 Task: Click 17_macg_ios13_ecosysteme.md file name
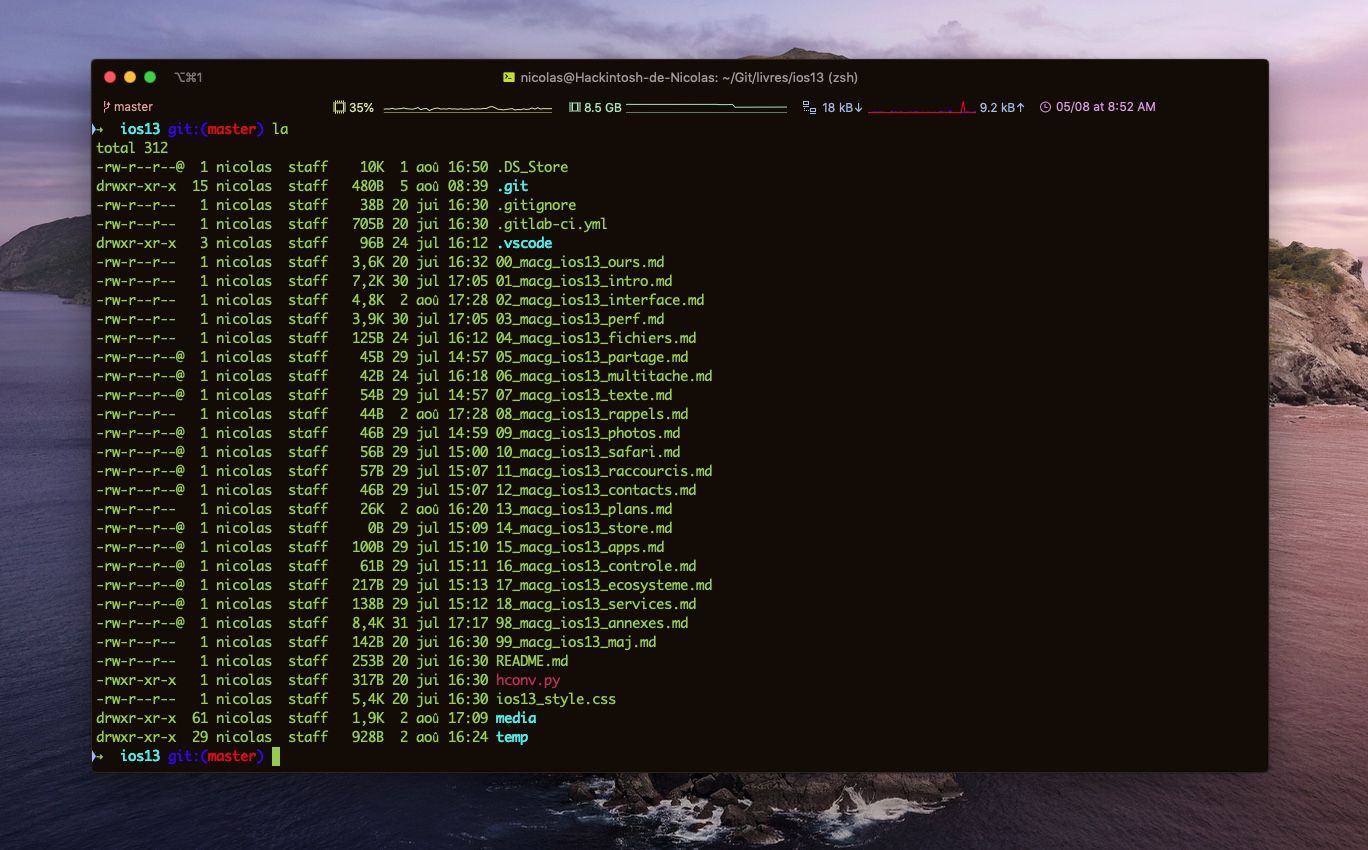604,585
